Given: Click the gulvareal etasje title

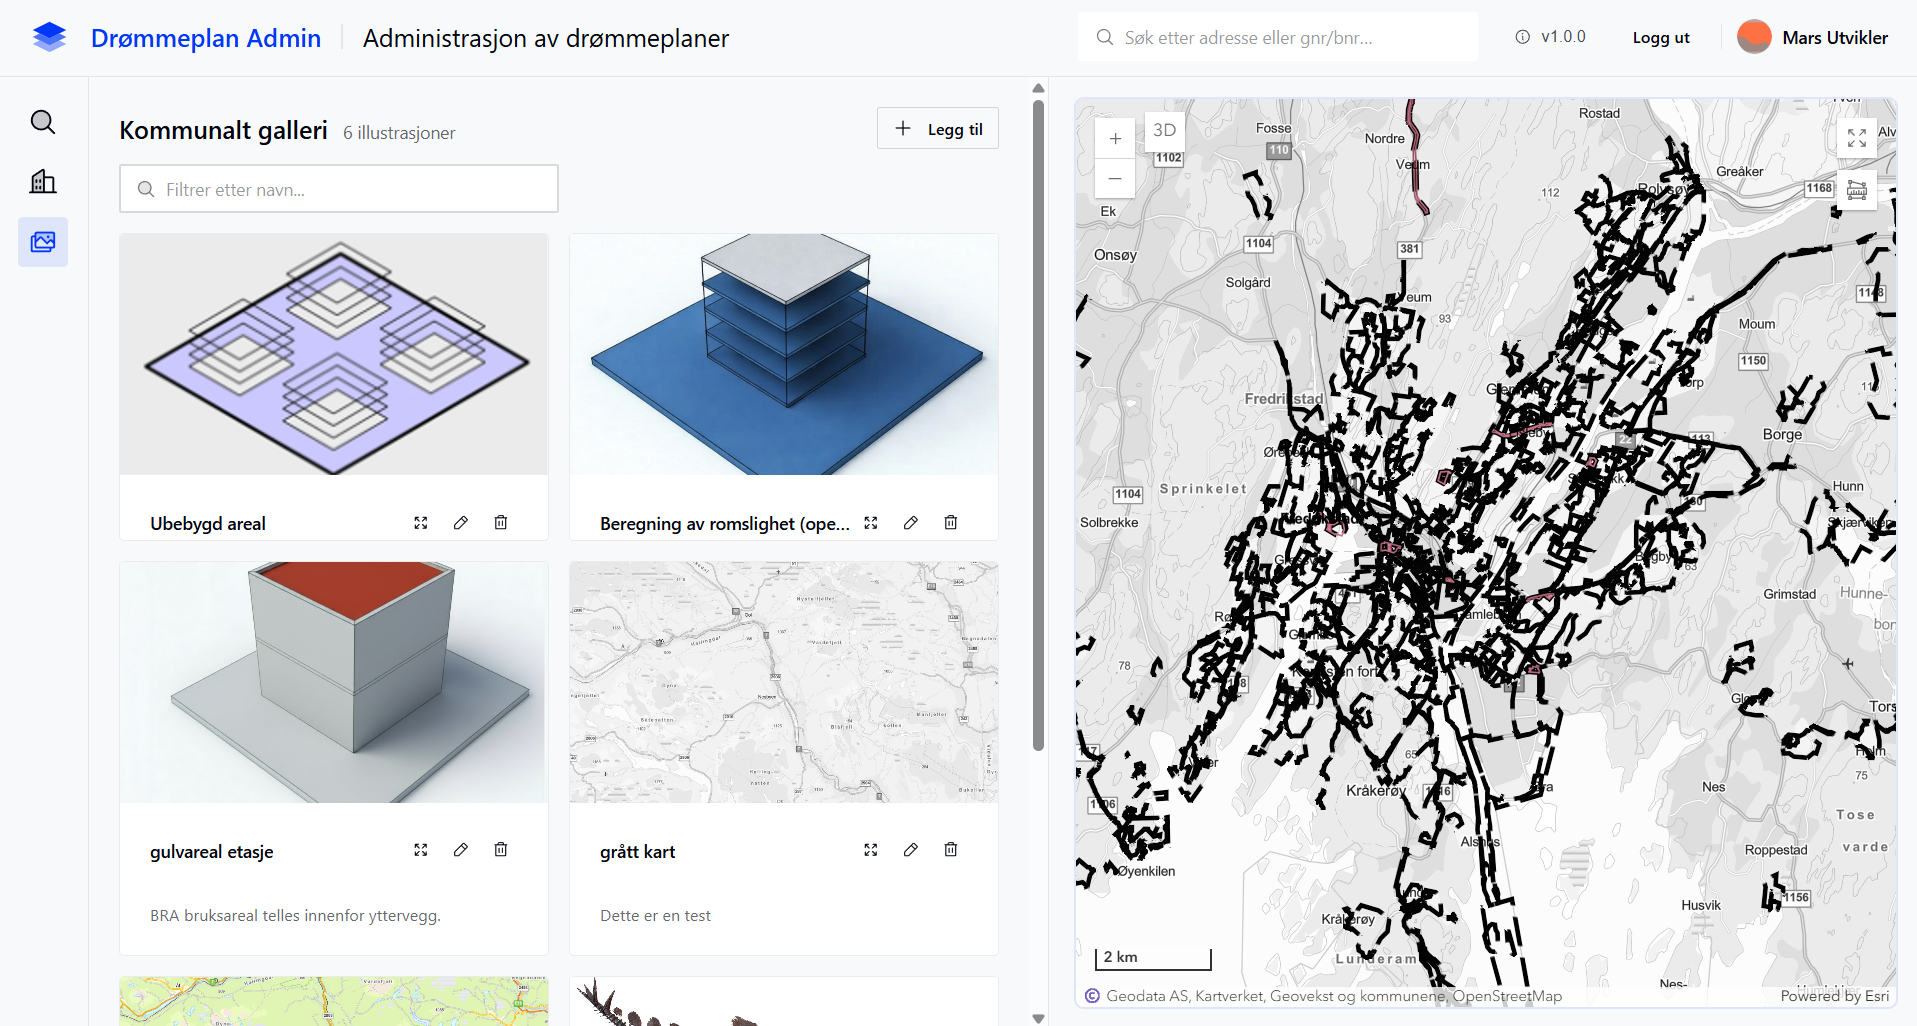Looking at the screenshot, I should (211, 852).
